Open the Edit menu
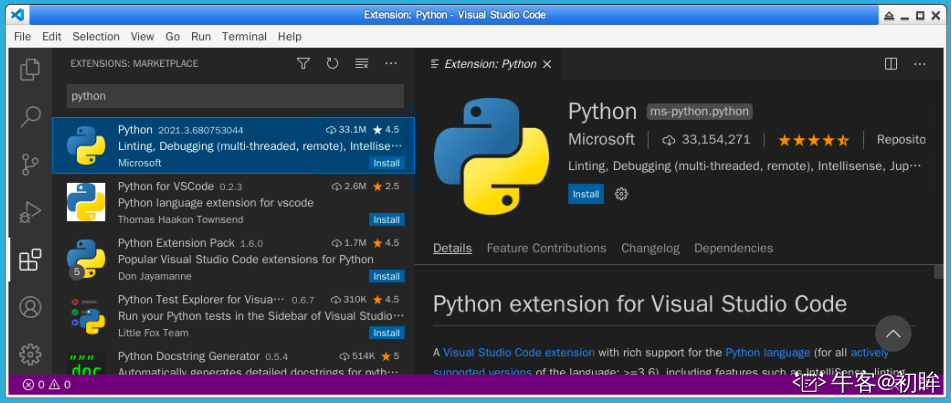Screen dimensions: 951x403 click(52, 36)
